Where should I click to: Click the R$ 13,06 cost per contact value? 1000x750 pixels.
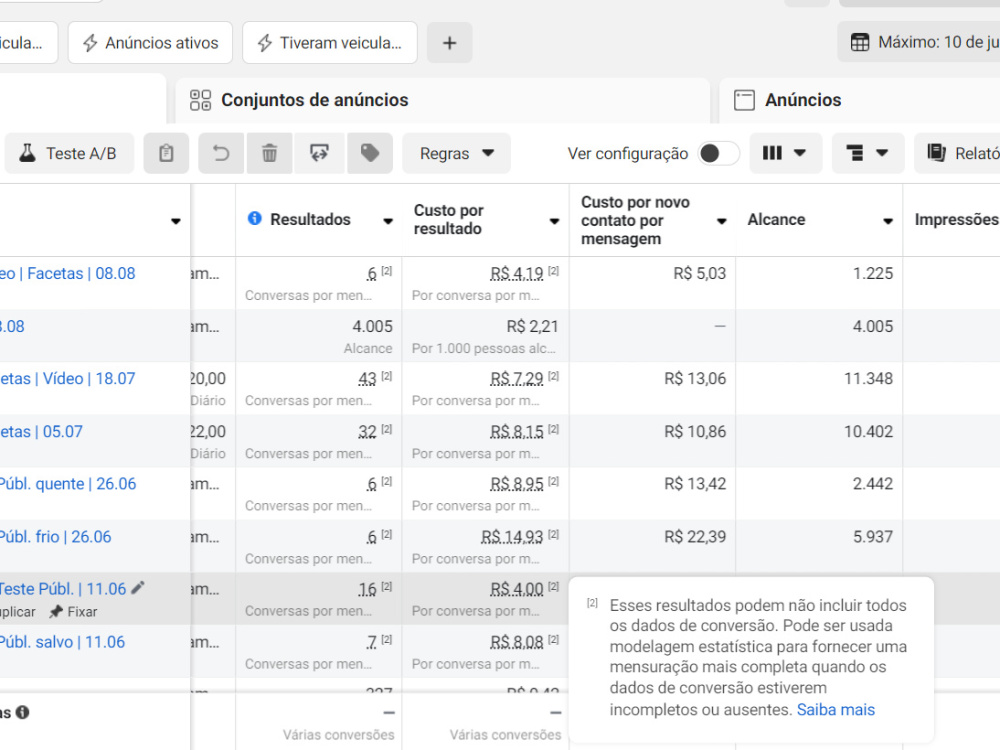click(695, 379)
